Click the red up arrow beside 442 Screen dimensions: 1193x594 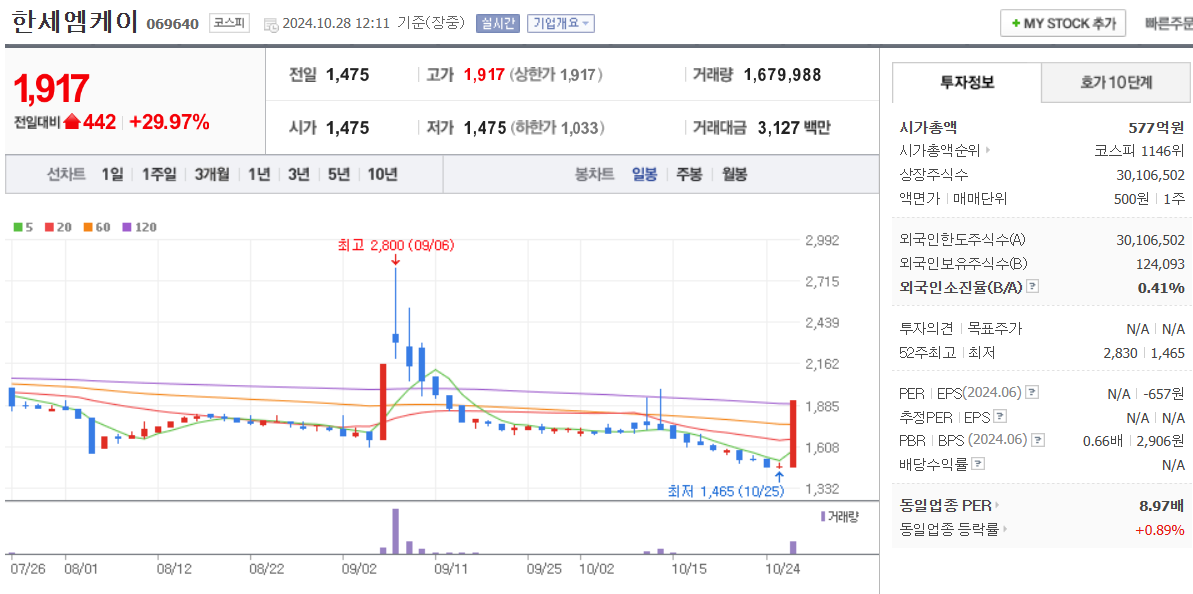72,122
